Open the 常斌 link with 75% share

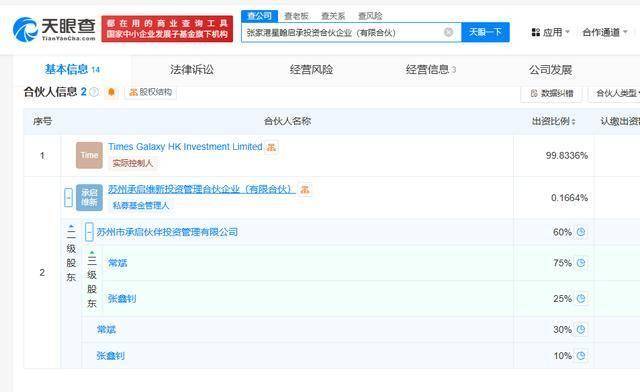[118, 263]
